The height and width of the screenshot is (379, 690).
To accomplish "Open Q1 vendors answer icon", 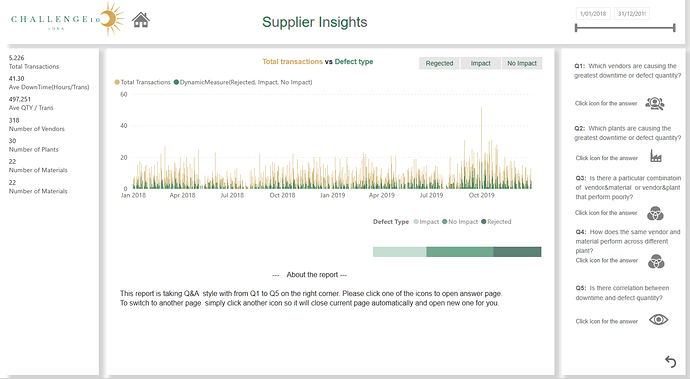I will (x=655, y=103).
